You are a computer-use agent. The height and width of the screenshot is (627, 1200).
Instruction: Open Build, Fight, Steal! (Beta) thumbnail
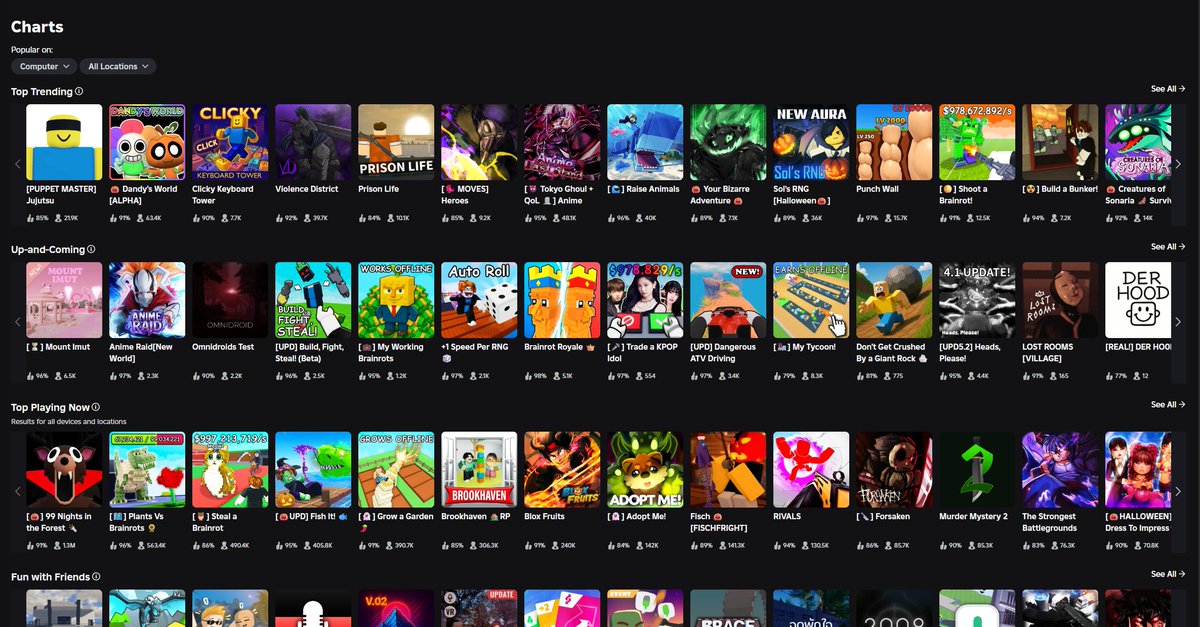click(313, 300)
